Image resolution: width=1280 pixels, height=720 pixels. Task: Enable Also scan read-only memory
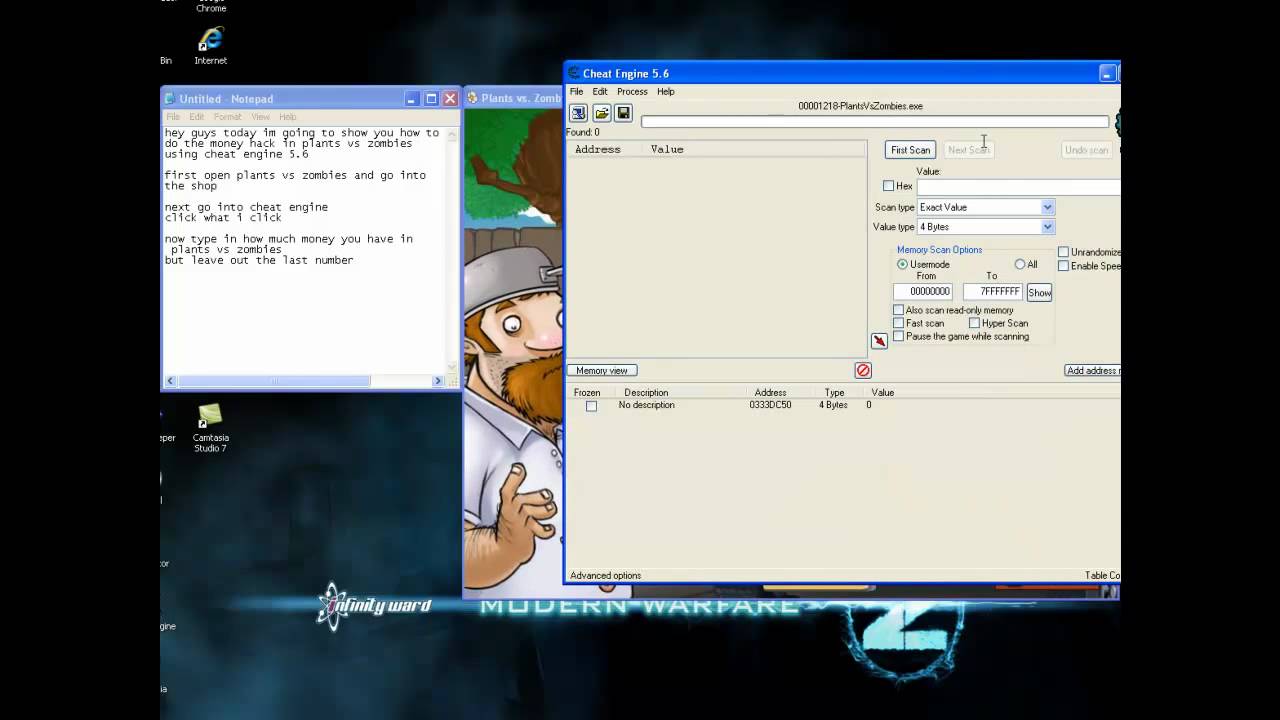click(x=898, y=310)
